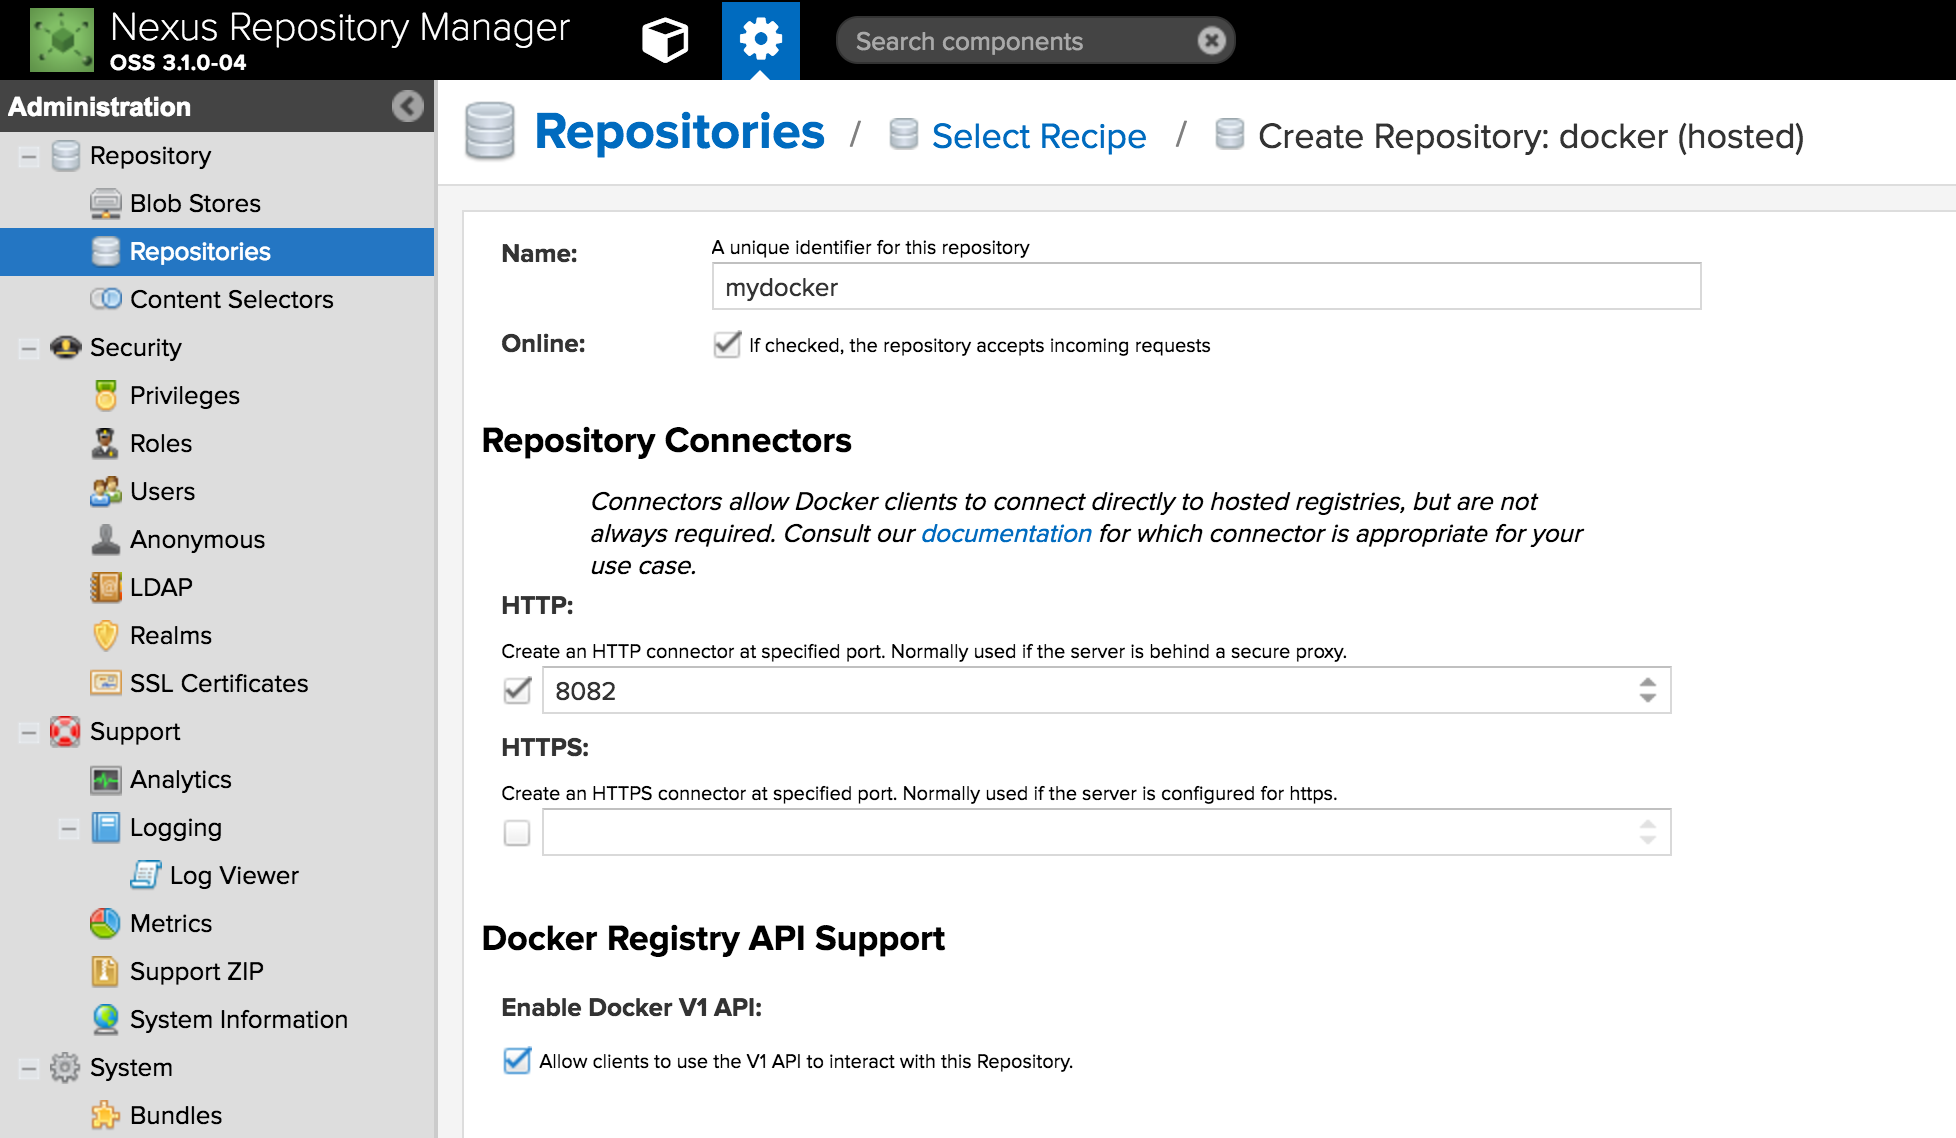Collapse the Security tree node
Viewport: 1956px width, 1138px height.
[29, 348]
